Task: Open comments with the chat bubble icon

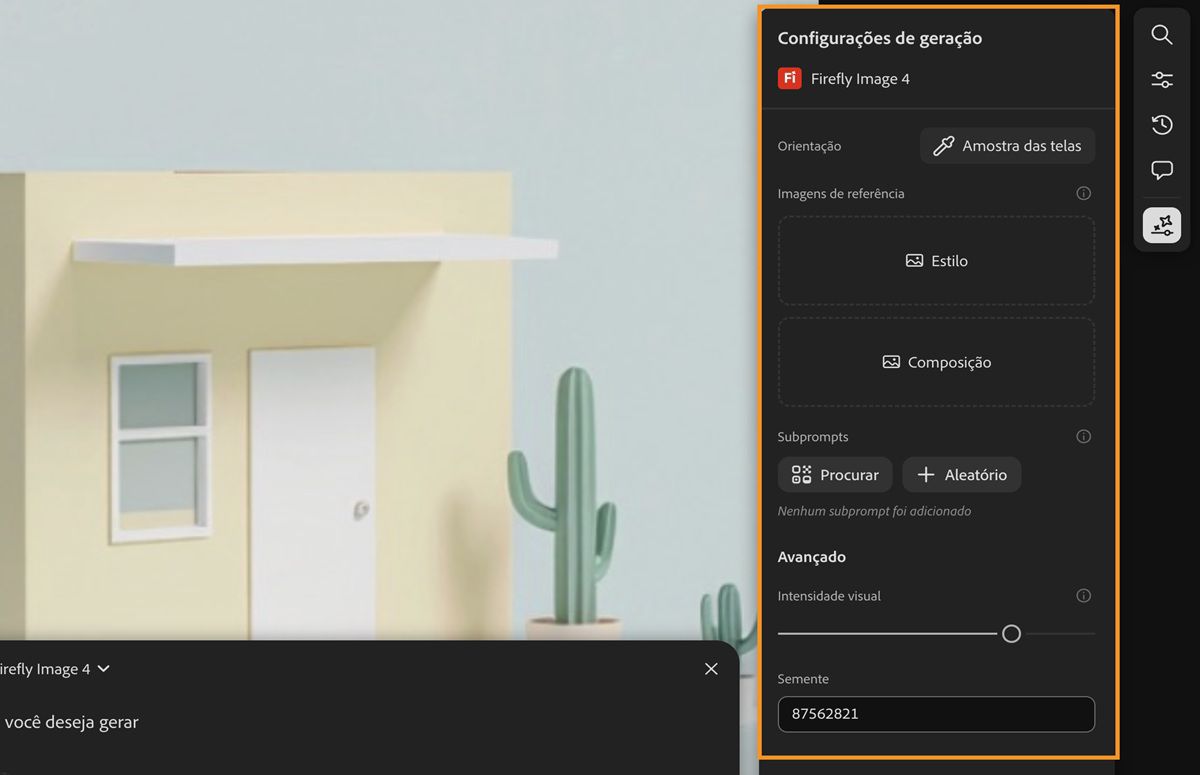Action: click(x=1161, y=169)
